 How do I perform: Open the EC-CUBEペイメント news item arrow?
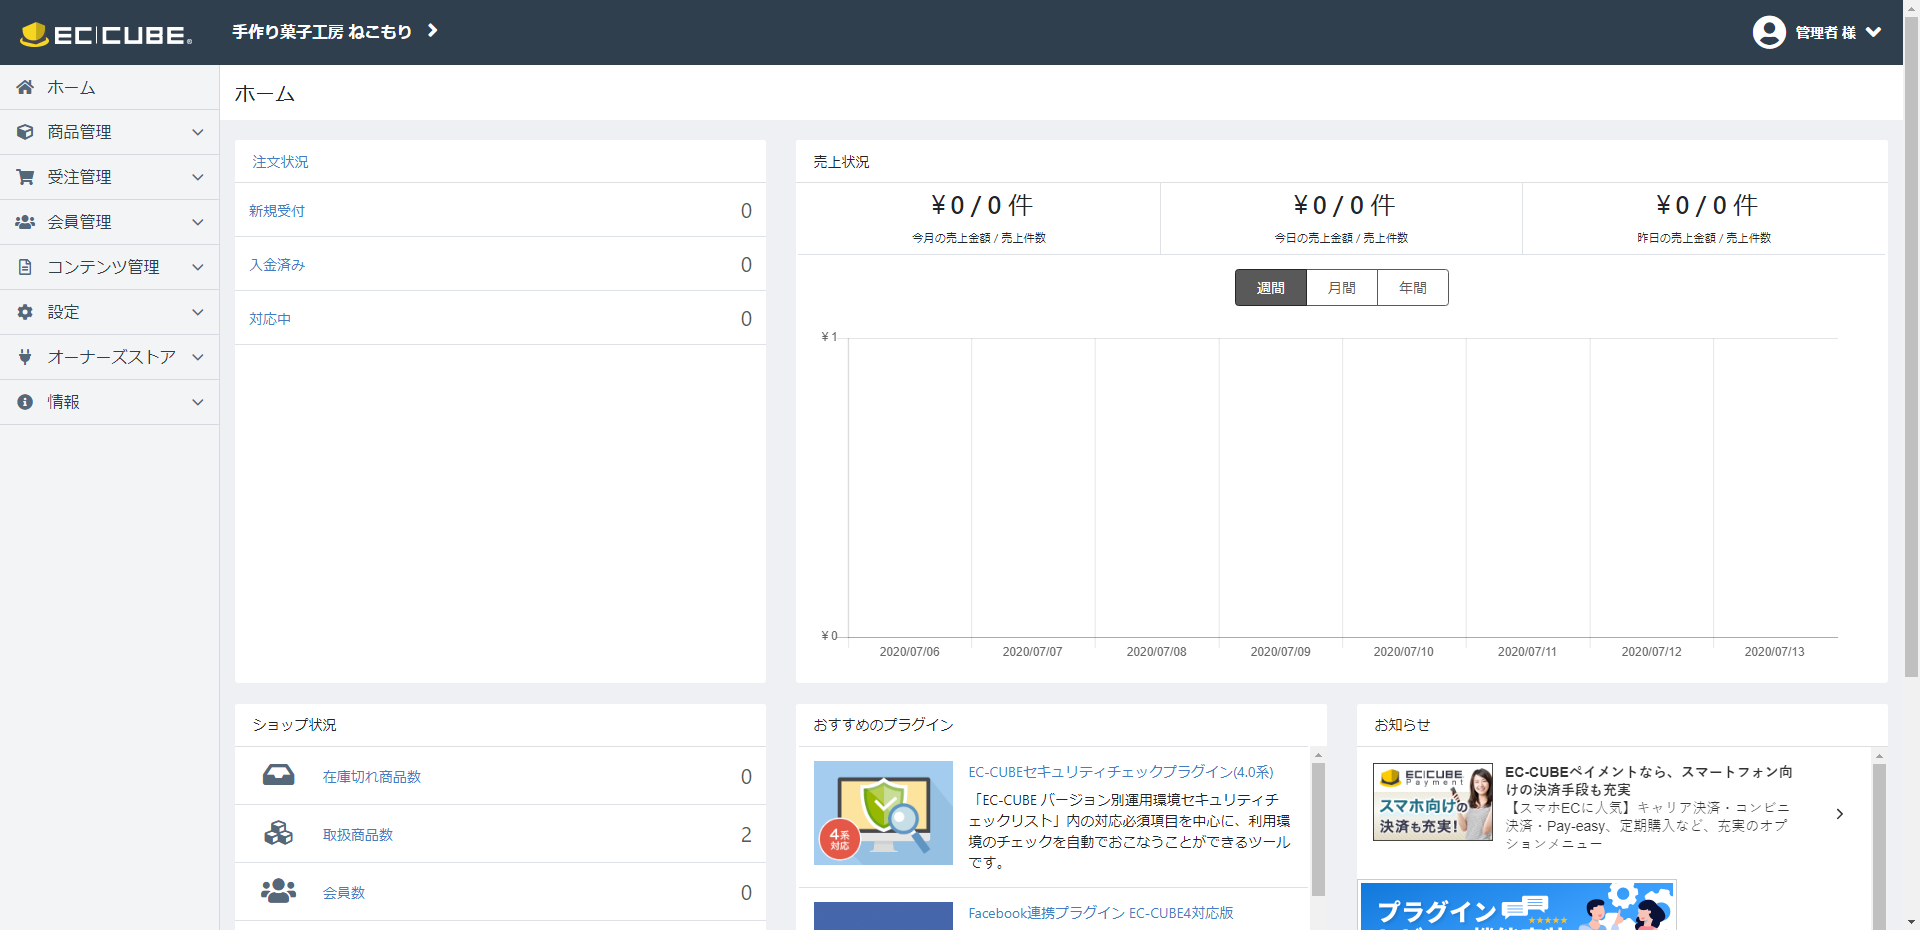click(1839, 814)
